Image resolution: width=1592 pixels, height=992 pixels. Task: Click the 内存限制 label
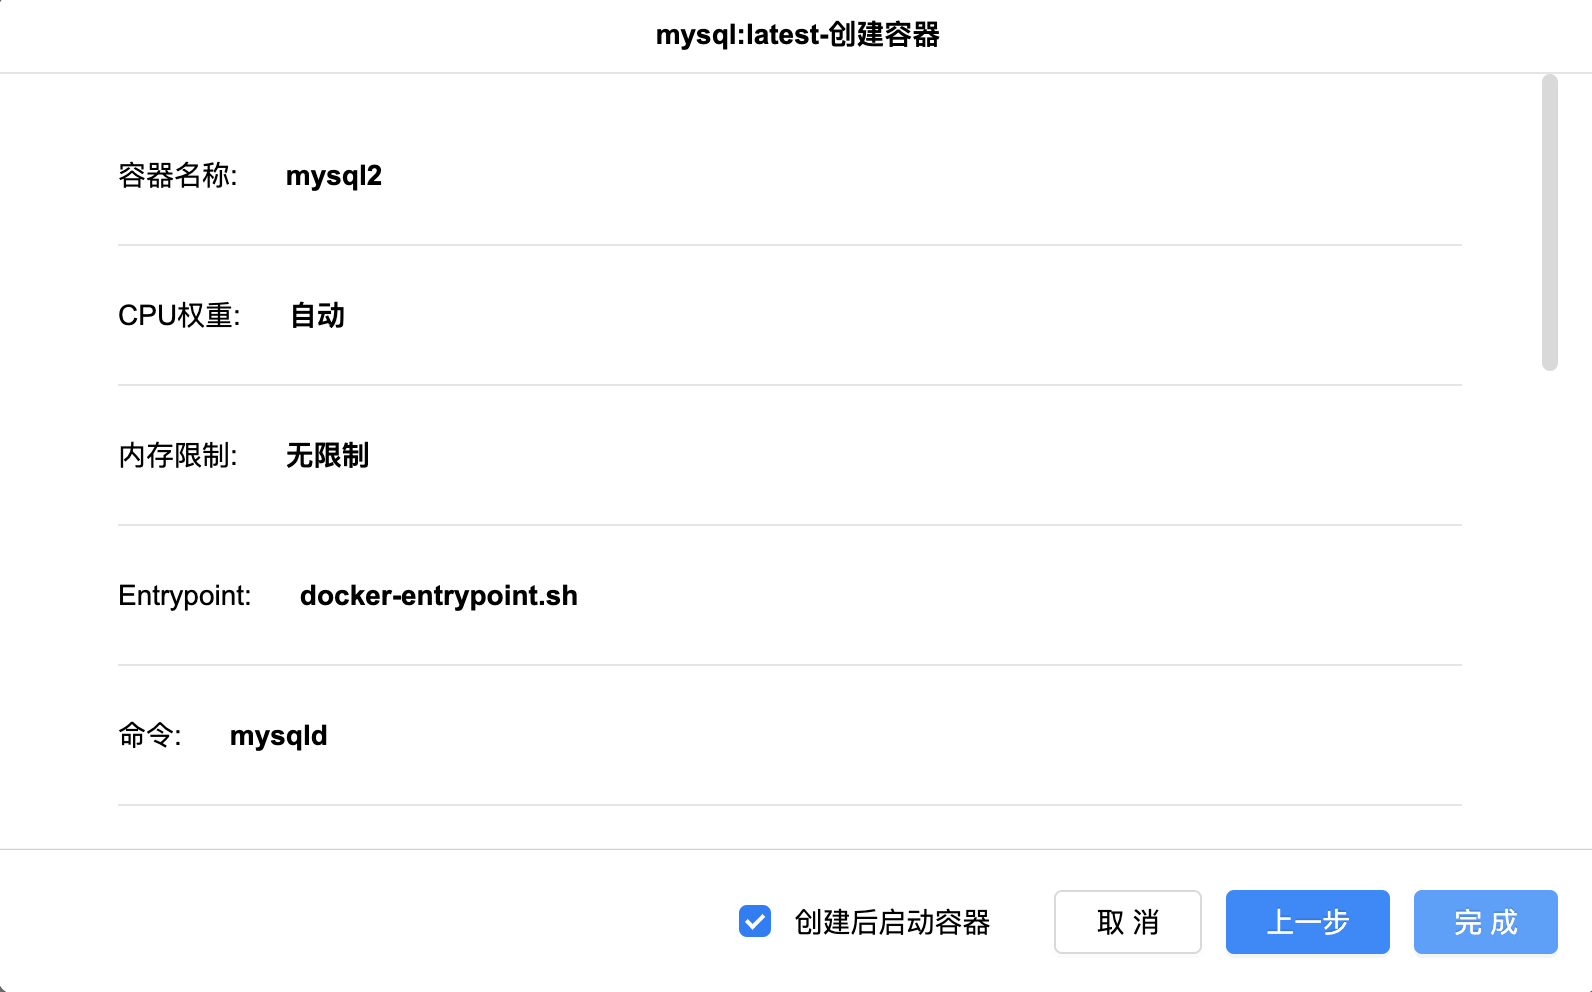coord(177,456)
